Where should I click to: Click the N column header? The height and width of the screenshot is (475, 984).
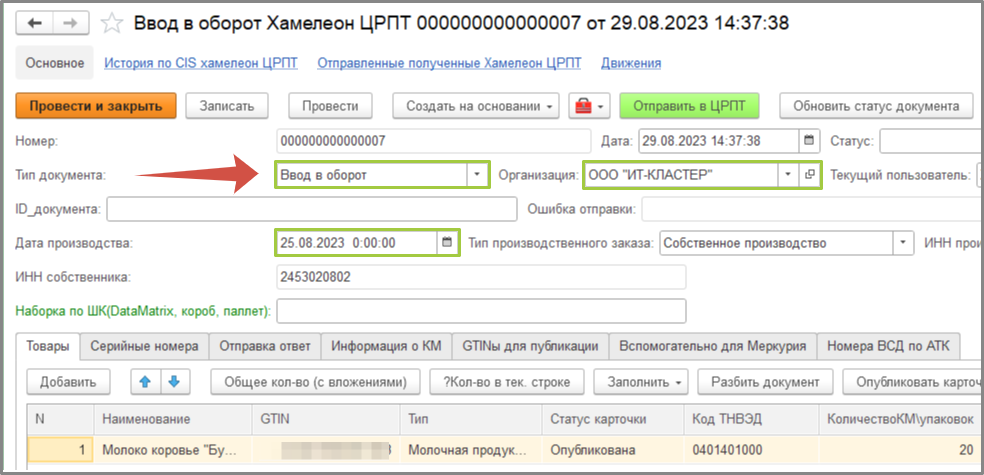click(x=61, y=419)
